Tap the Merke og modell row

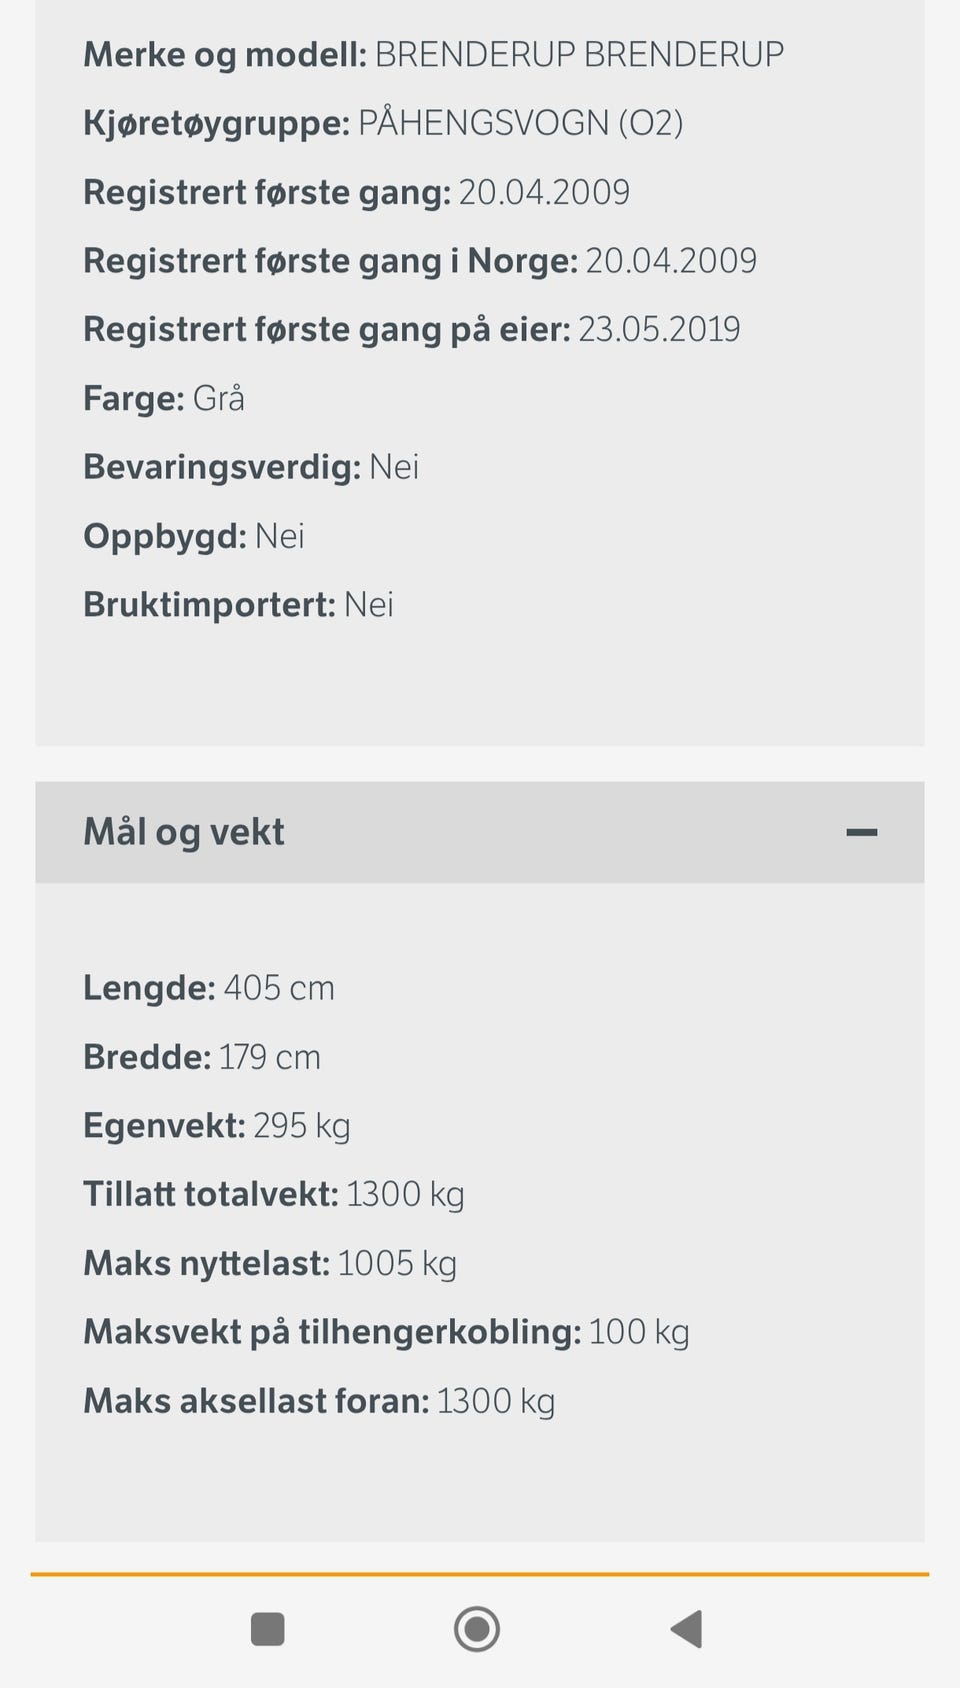click(x=433, y=54)
